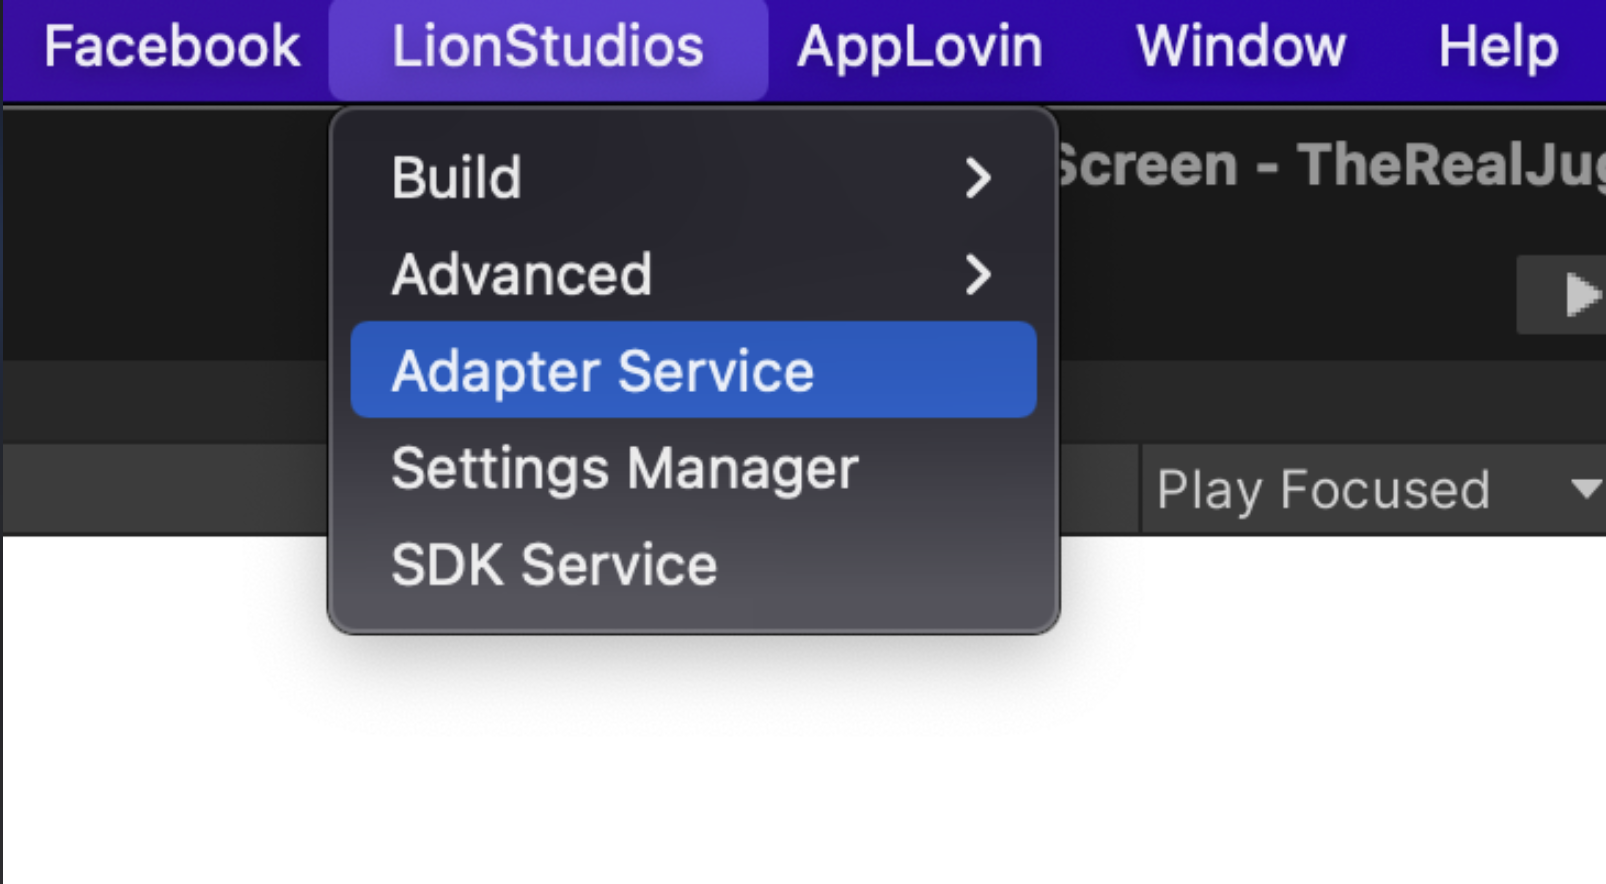The width and height of the screenshot is (1606, 884).
Task: Choose the highlighted Adapter Service item
Action: pyautogui.click(x=693, y=370)
